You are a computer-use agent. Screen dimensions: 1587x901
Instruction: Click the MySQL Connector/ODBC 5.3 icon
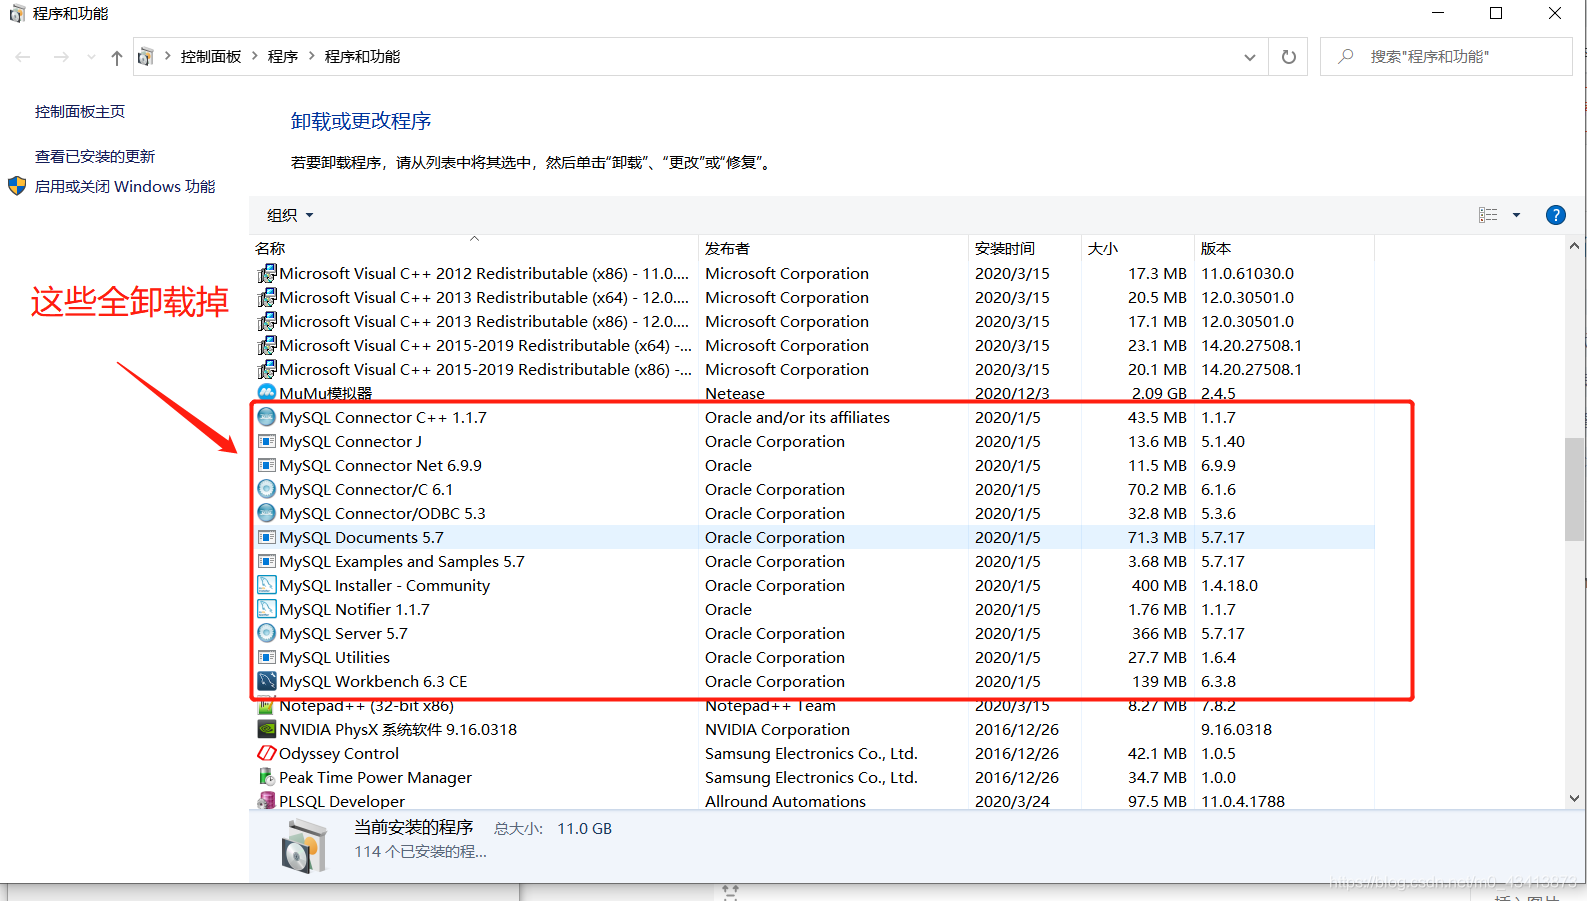tap(266, 513)
